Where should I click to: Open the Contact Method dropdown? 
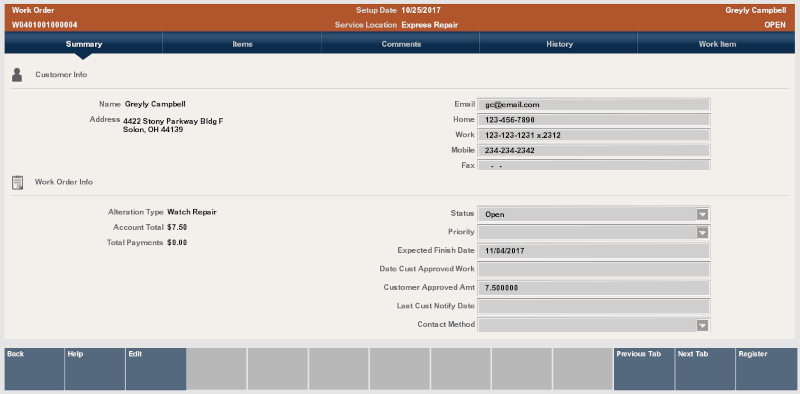702,325
